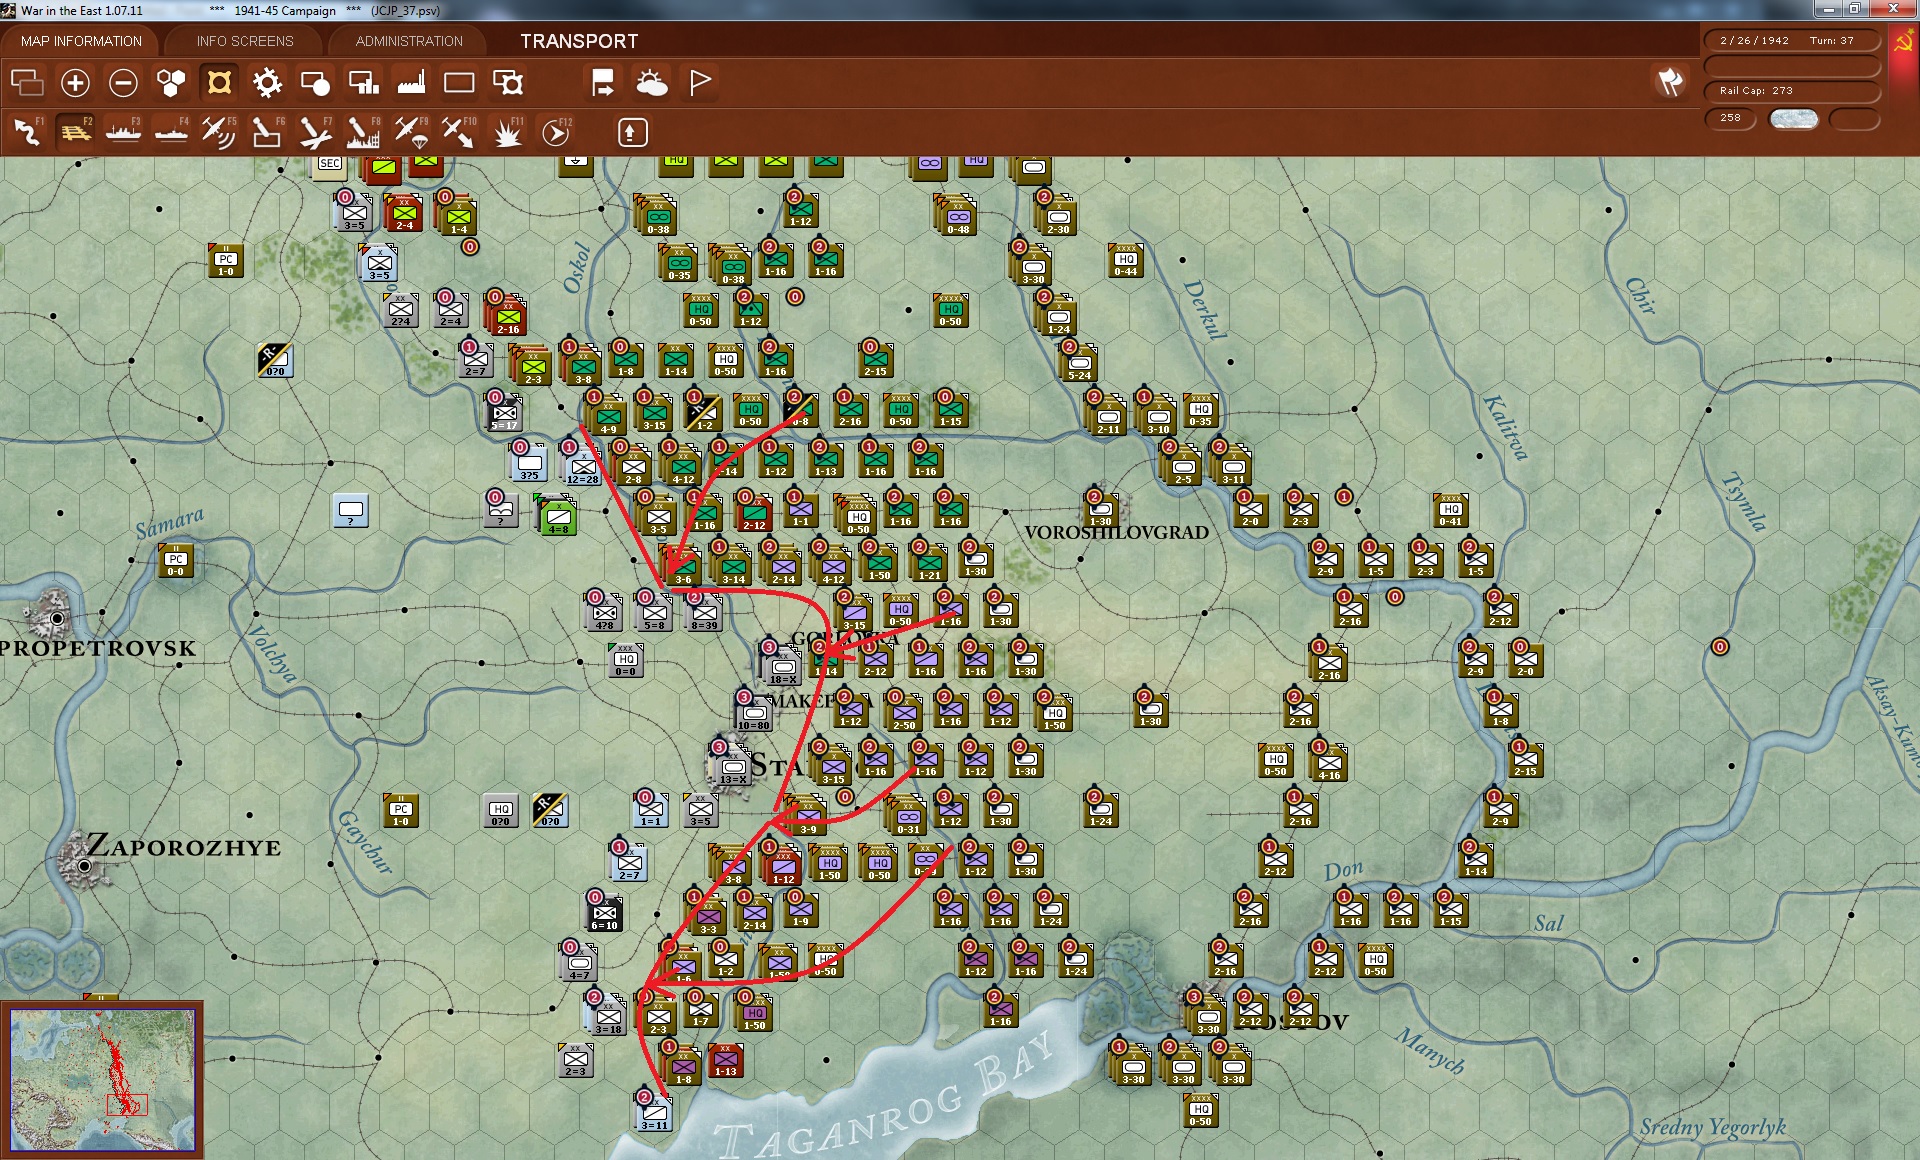
Task: Select F9 air transport parachute icon
Action: pos(410,132)
